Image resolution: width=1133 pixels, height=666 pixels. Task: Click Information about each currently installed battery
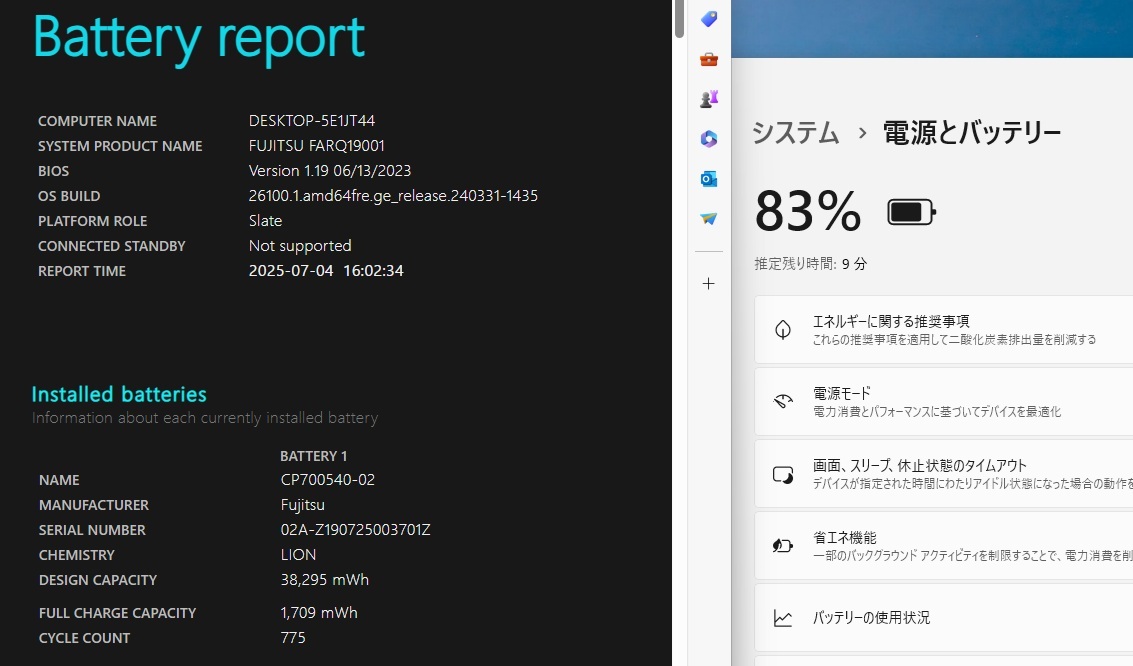coord(205,418)
